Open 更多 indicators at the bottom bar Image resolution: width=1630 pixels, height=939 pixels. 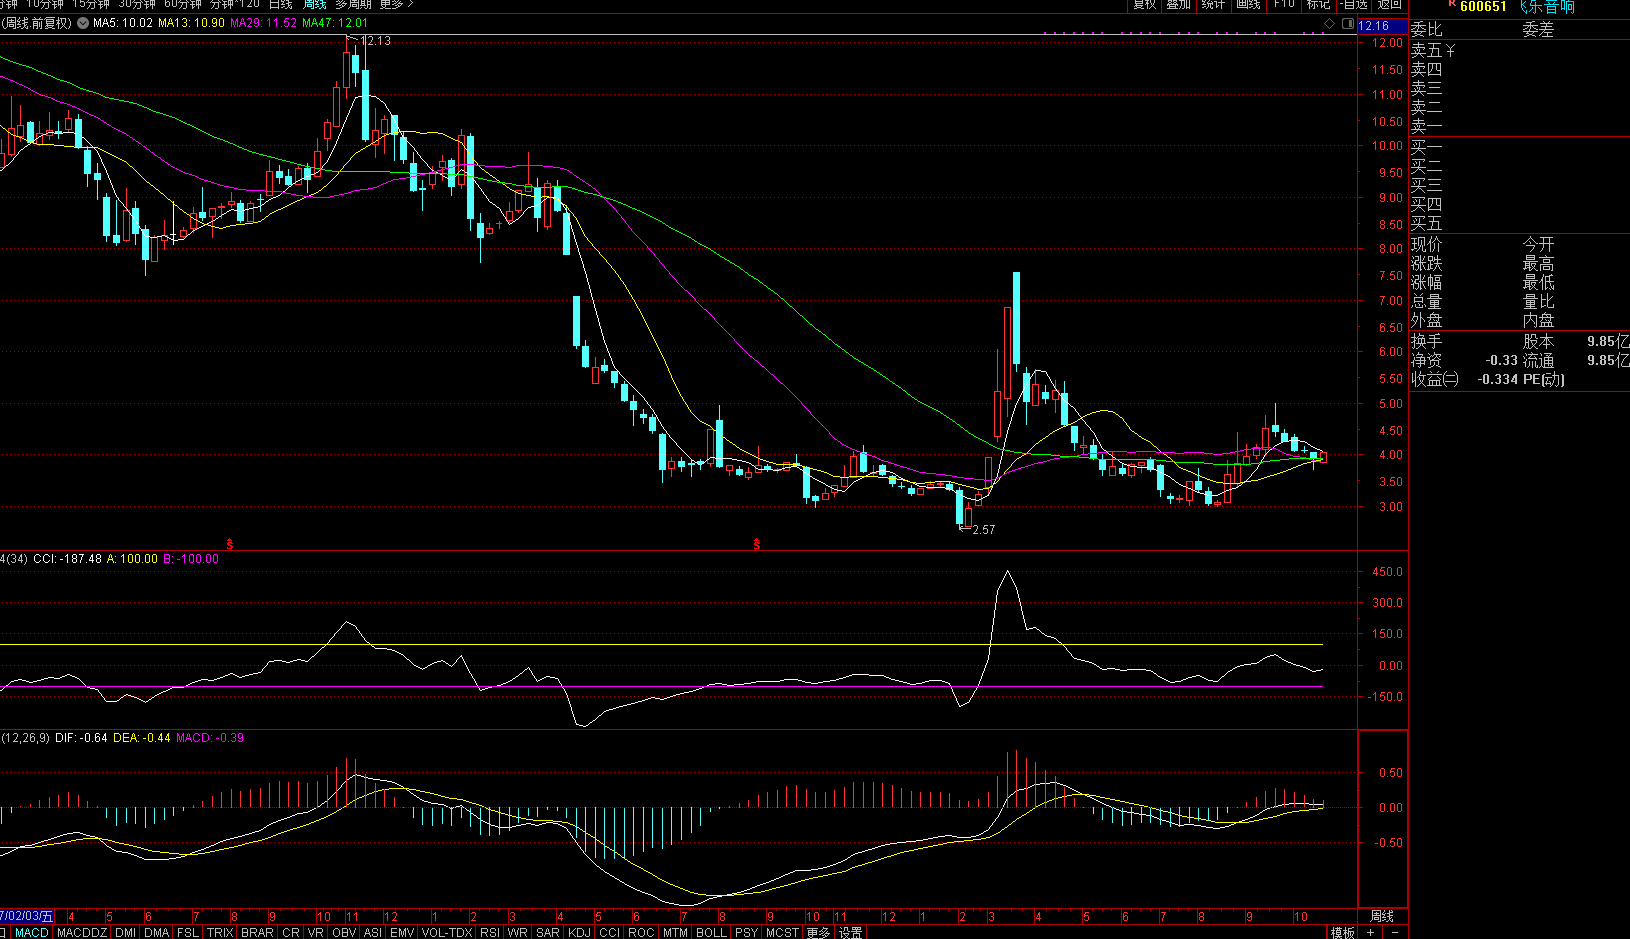818,932
